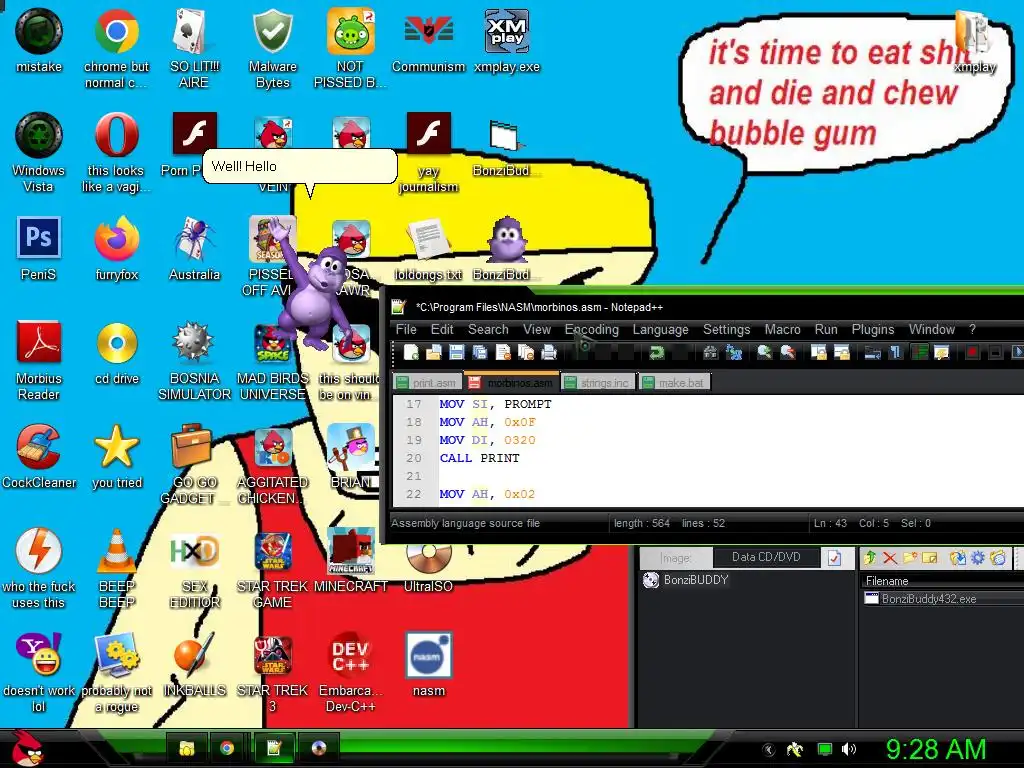Switch to the strings.inc tab
1024x768 pixels.
(x=598, y=383)
